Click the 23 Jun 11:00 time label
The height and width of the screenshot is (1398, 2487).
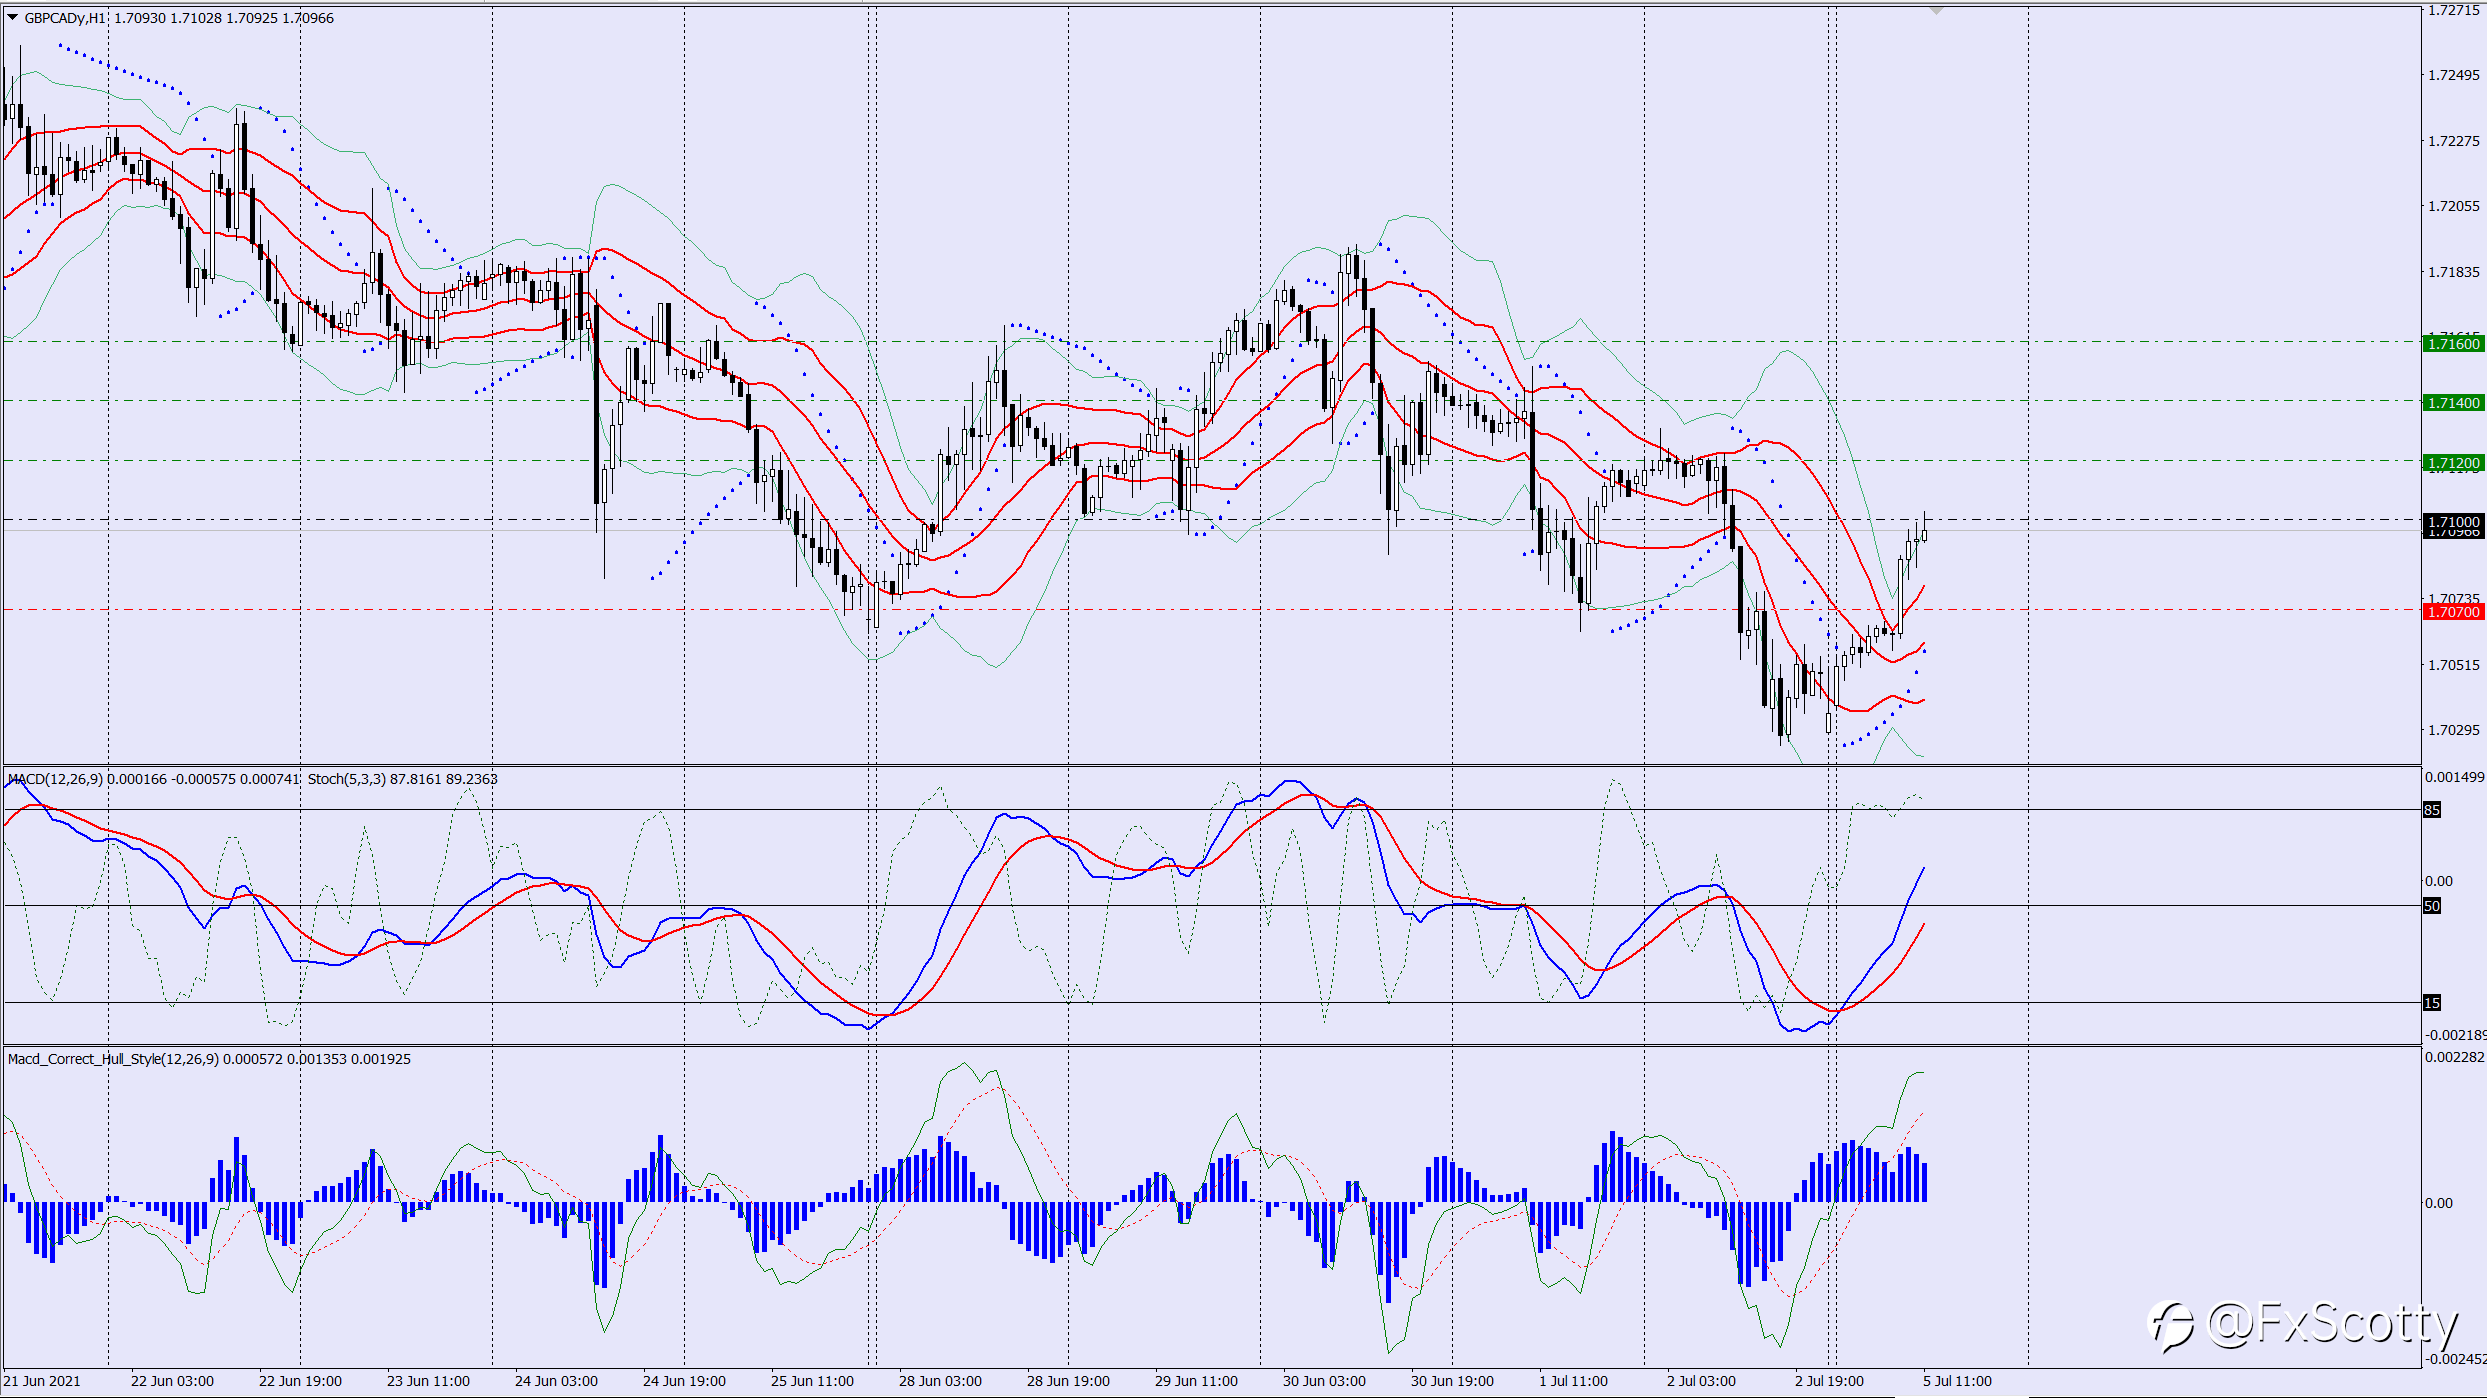[428, 1381]
